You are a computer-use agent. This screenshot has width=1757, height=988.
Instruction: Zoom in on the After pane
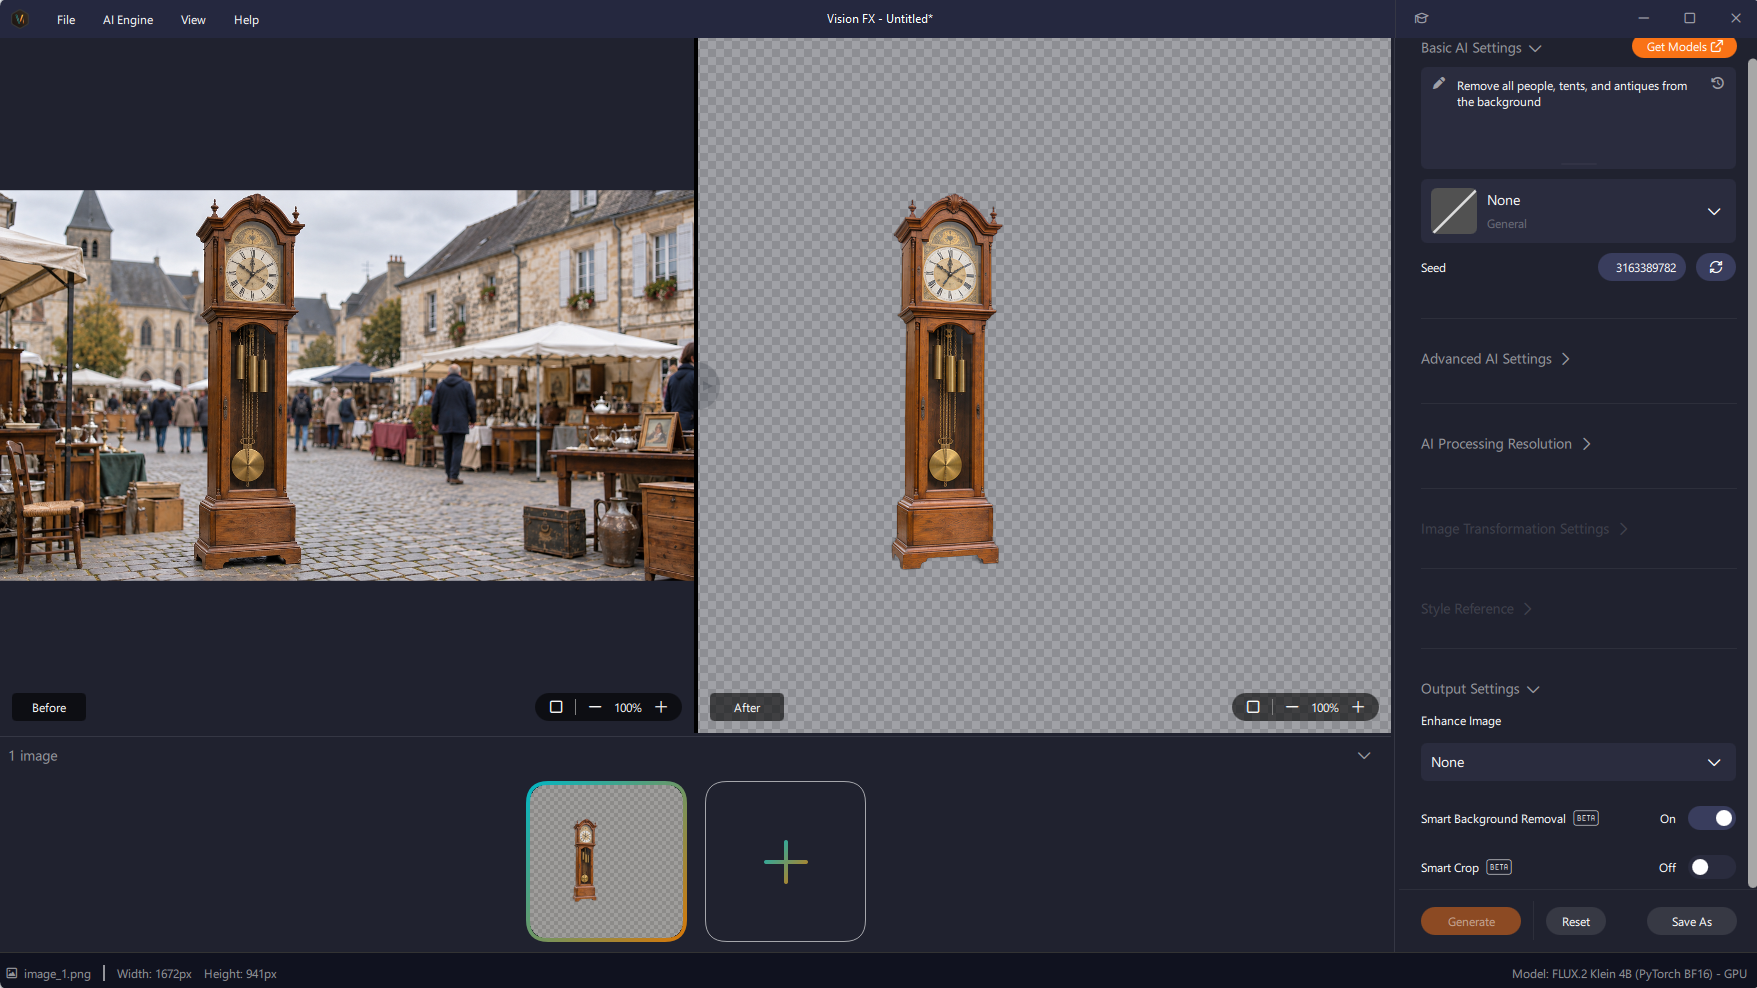tap(1358, 707)
